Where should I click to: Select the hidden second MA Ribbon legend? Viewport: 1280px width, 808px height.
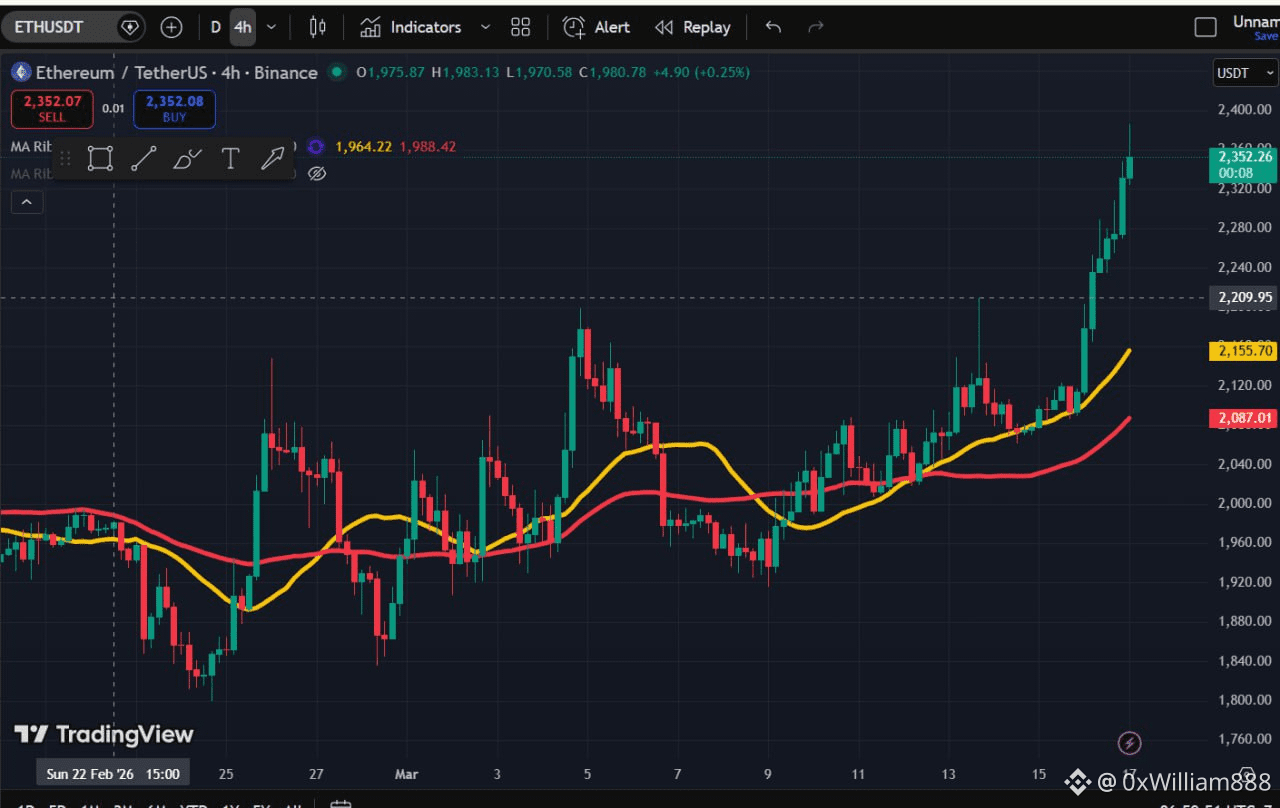pos(31,174)
